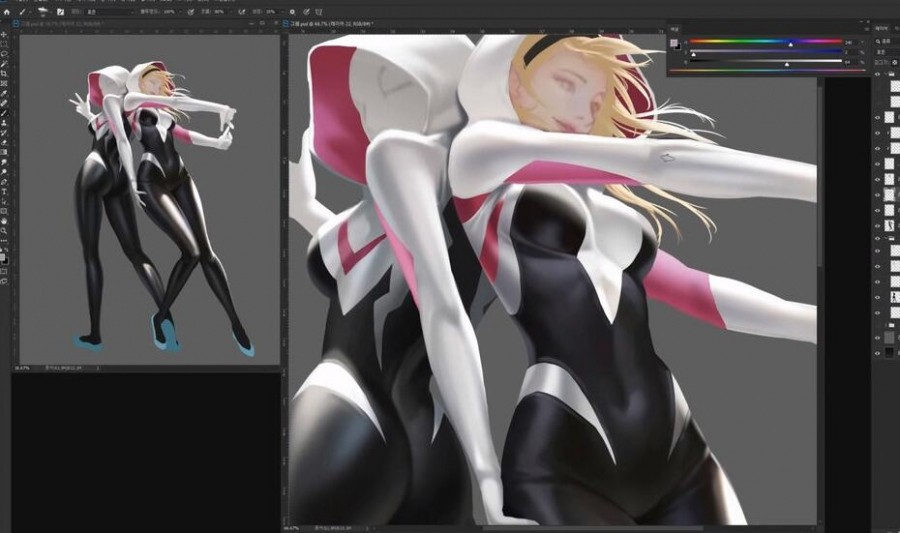
Task: Toggle pressure for opacity
Action: click(191, 12)
